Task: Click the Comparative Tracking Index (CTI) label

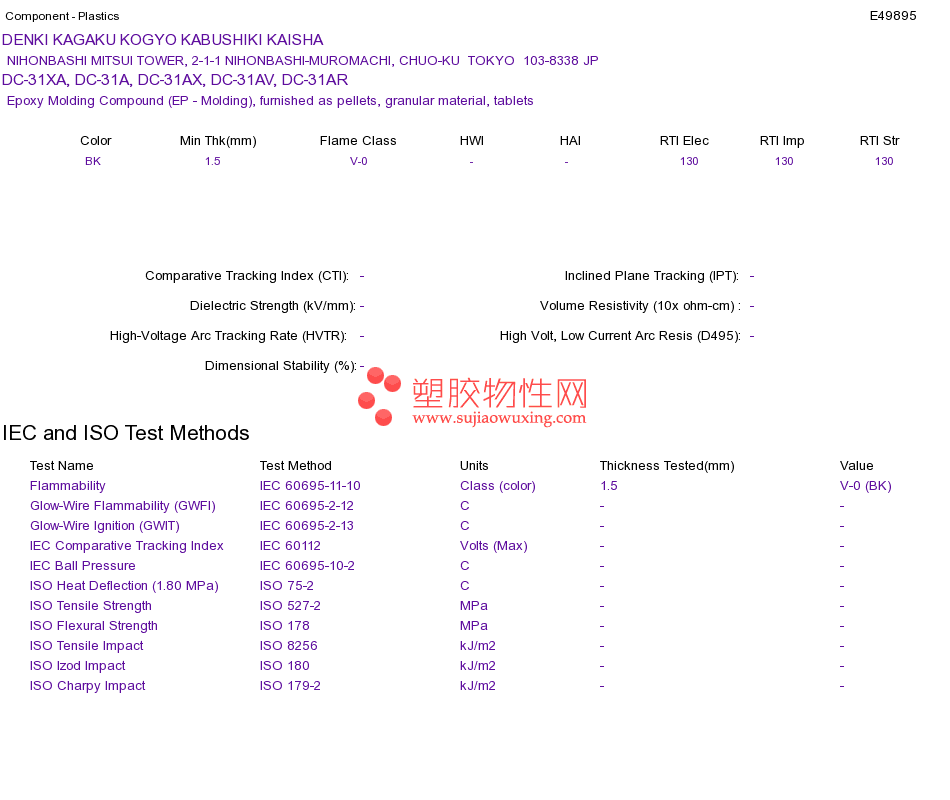Action: 247,276
